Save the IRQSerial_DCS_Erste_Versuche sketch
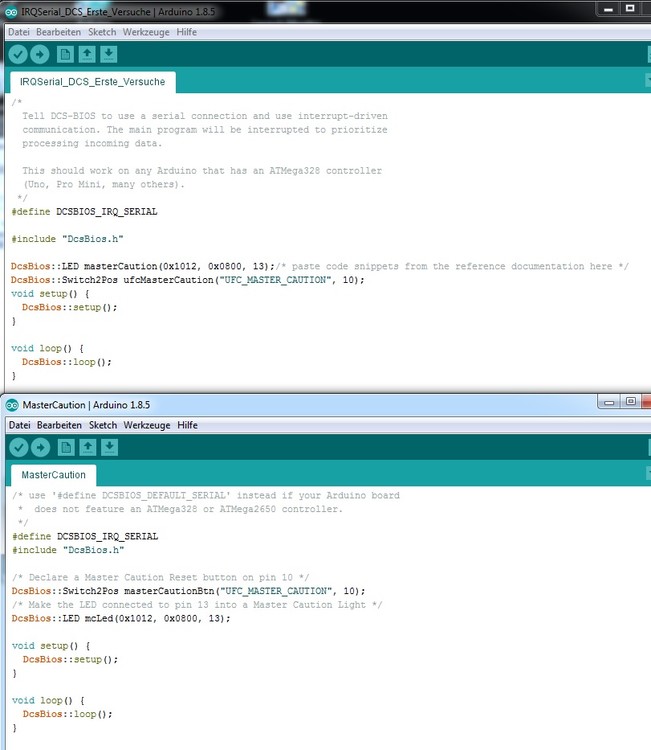The width and height of the screenshot is (651, 750). [x=109, y=55]
